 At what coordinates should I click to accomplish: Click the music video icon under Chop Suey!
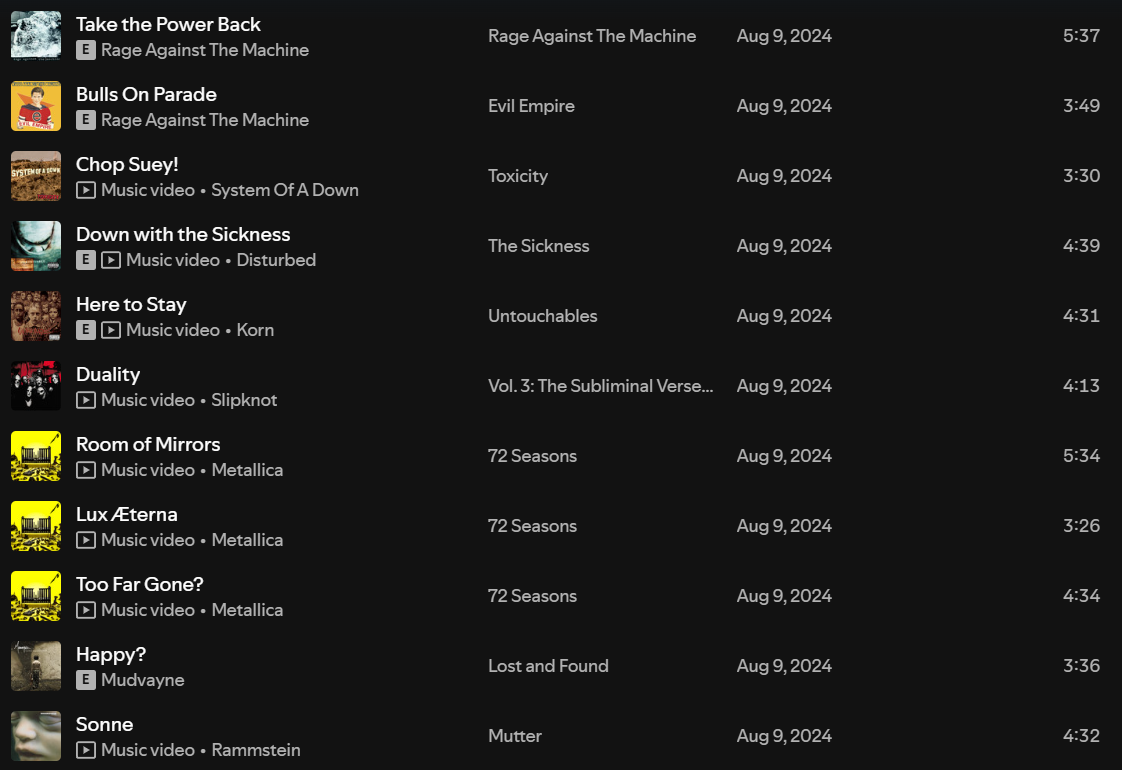point(86,190)
